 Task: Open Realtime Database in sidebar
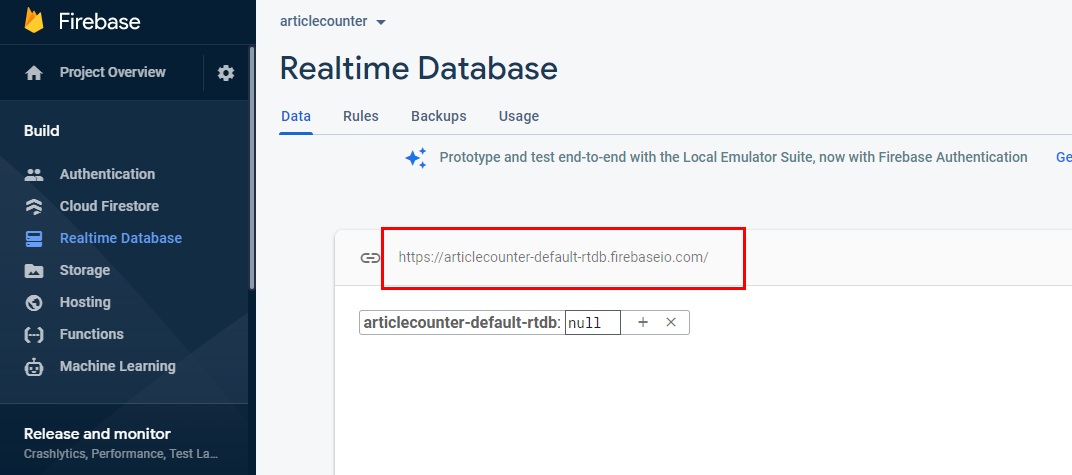[120, 239]
